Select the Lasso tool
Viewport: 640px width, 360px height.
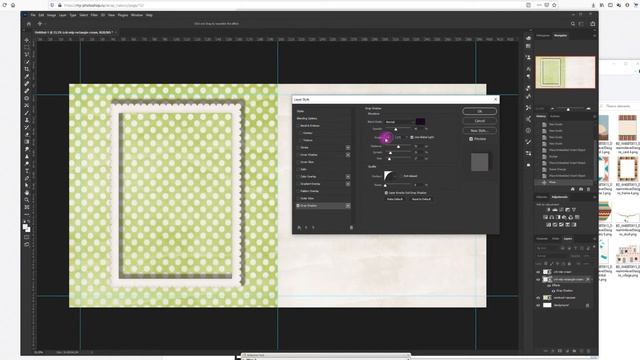click(27, 55)
